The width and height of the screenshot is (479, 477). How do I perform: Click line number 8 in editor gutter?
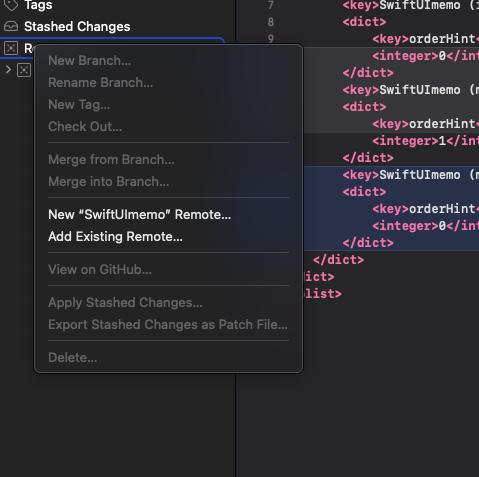(x=271, y=22)
